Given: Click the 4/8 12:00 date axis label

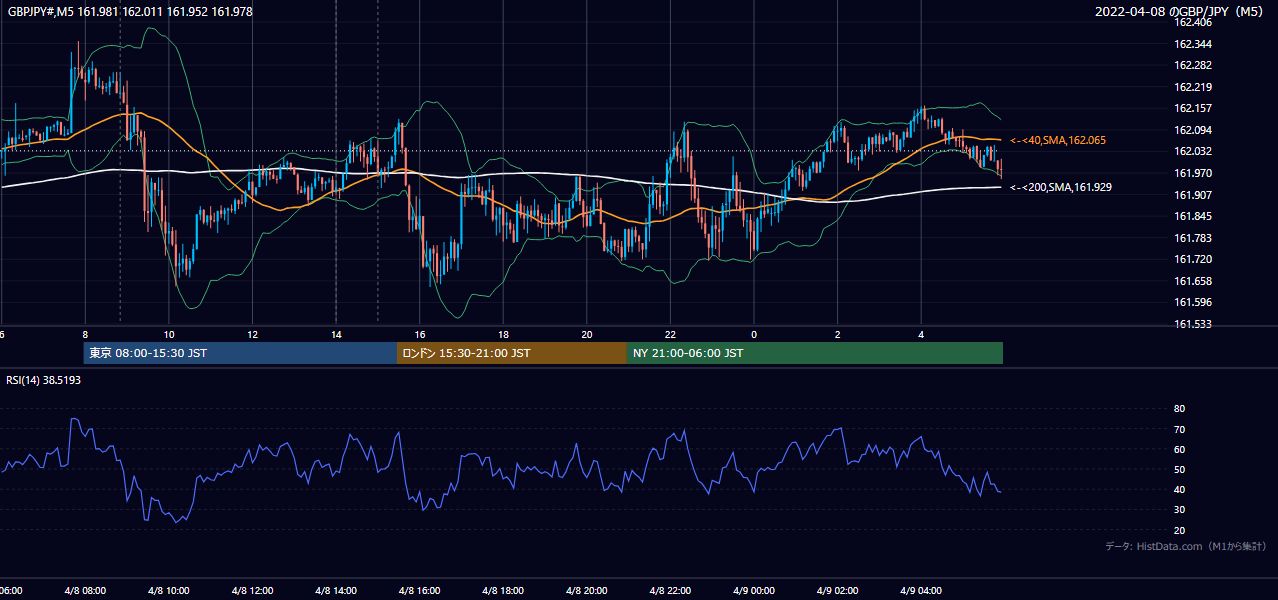Looking at the screenshot, I should pos(252,591).
